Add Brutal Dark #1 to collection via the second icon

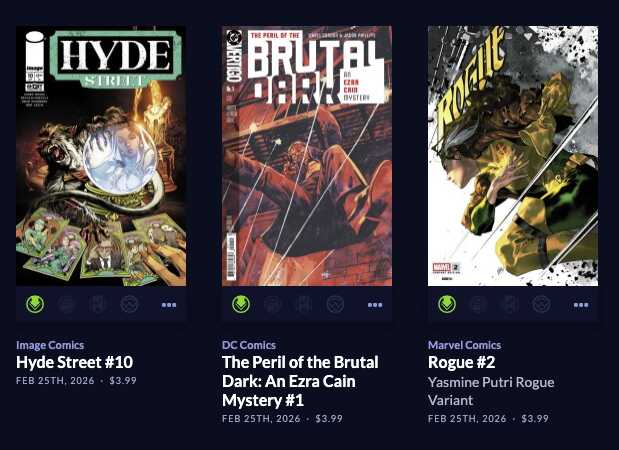(x=272, y=304)
